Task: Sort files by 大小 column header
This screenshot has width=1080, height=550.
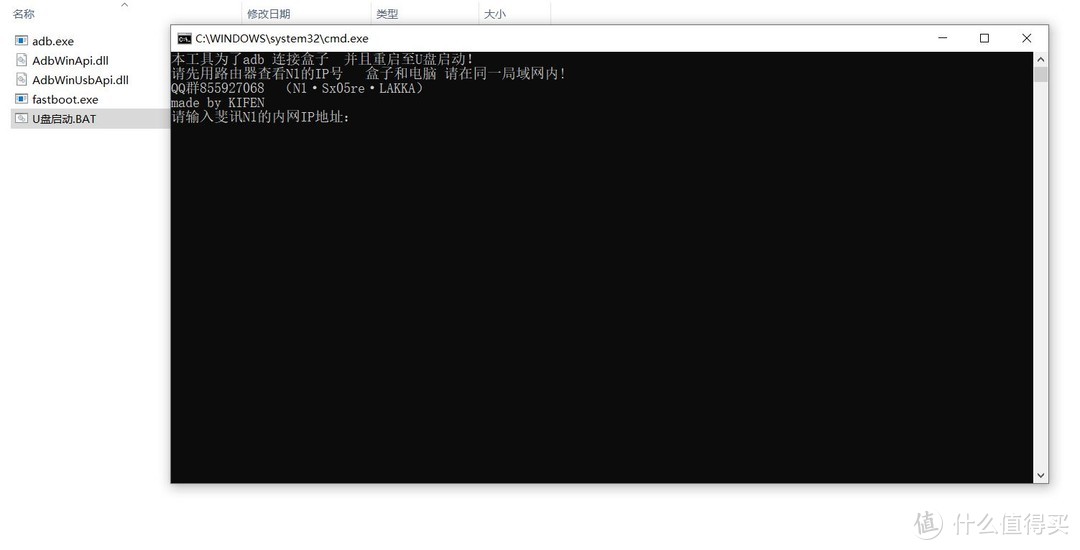Action: pyautogui.click(x=495, y=14)
